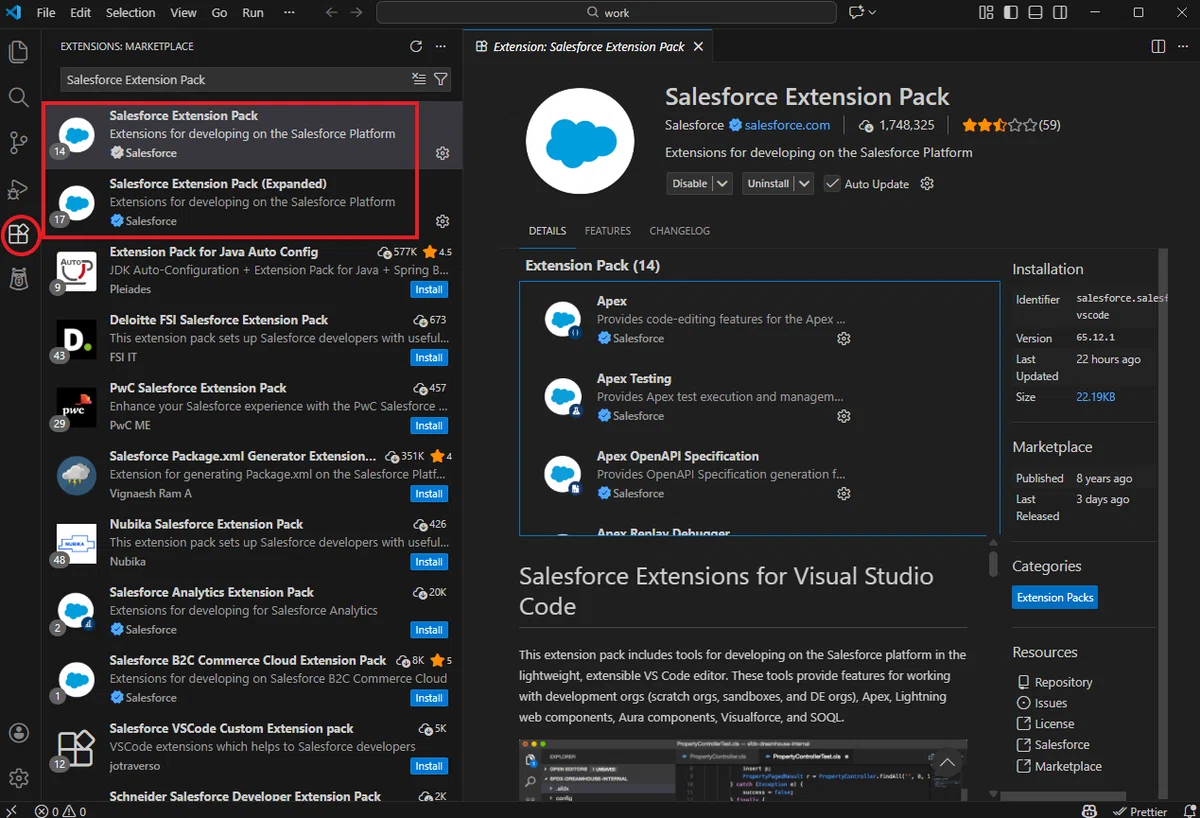Open gear for Salesforce Extension Pack (Expanded)

(443, 221)
